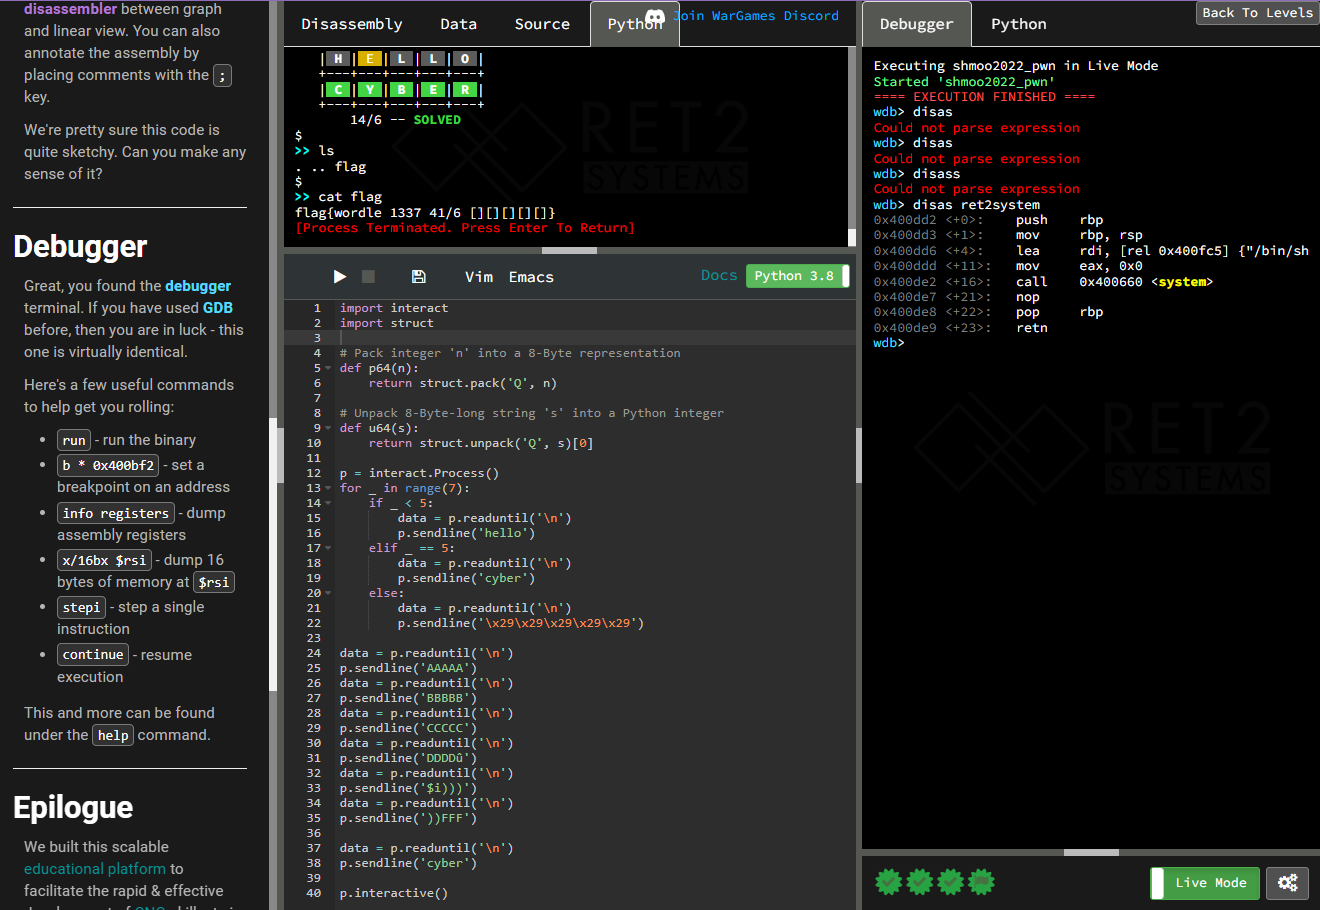Enable Vim keybindings

(479, 277)
